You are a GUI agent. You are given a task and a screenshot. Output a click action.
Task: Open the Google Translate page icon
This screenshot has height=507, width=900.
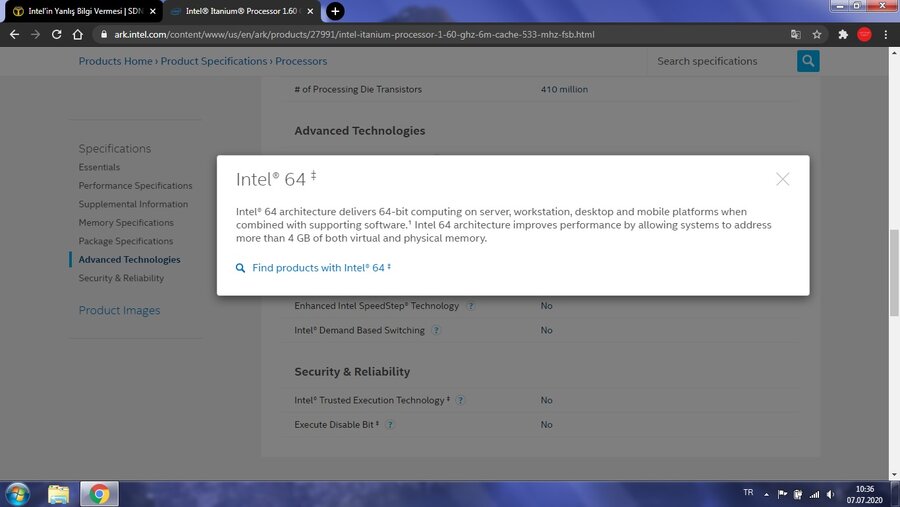point(796,34)
